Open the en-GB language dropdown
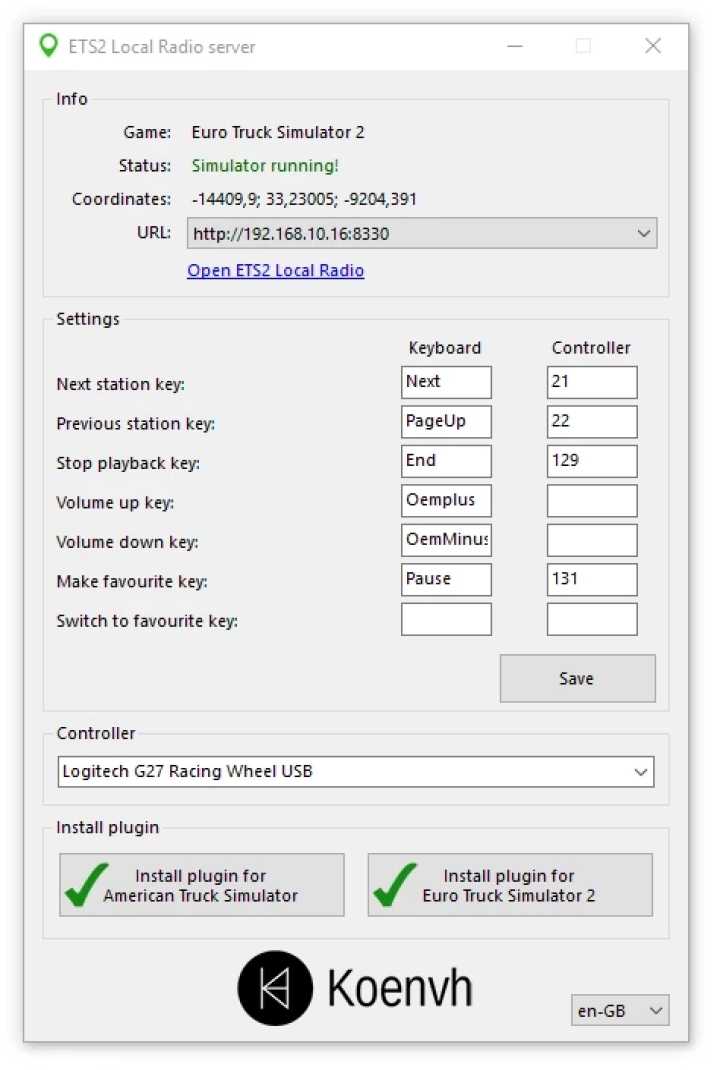 [651, 1010]
